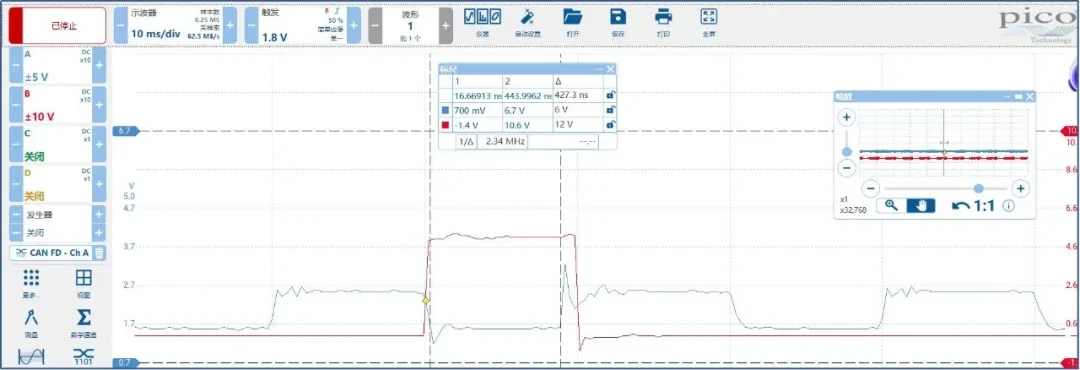Click the 6.7 ruler handle on the left axis
This screenshot has height=370, width=1080.
126,130
